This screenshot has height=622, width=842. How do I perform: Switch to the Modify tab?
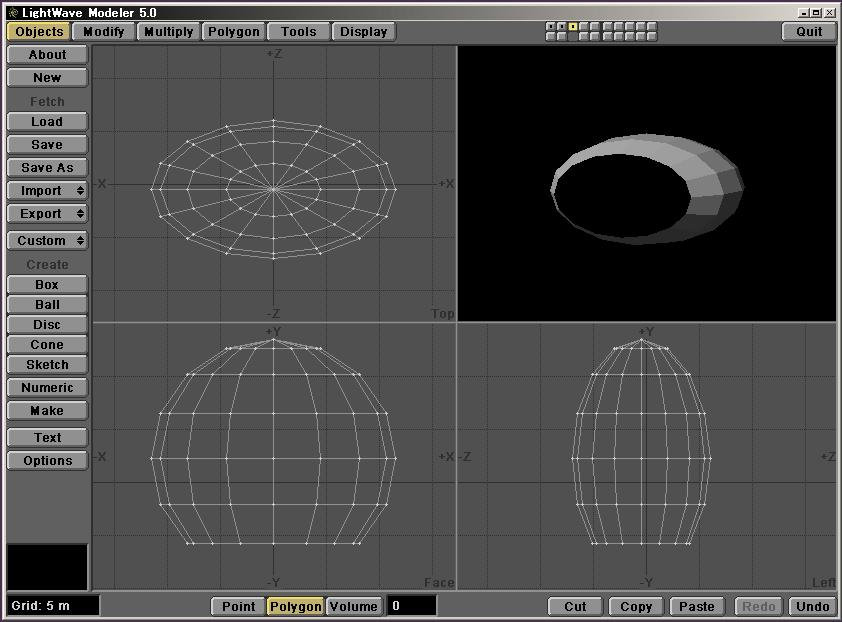click(x=104, y=32)
